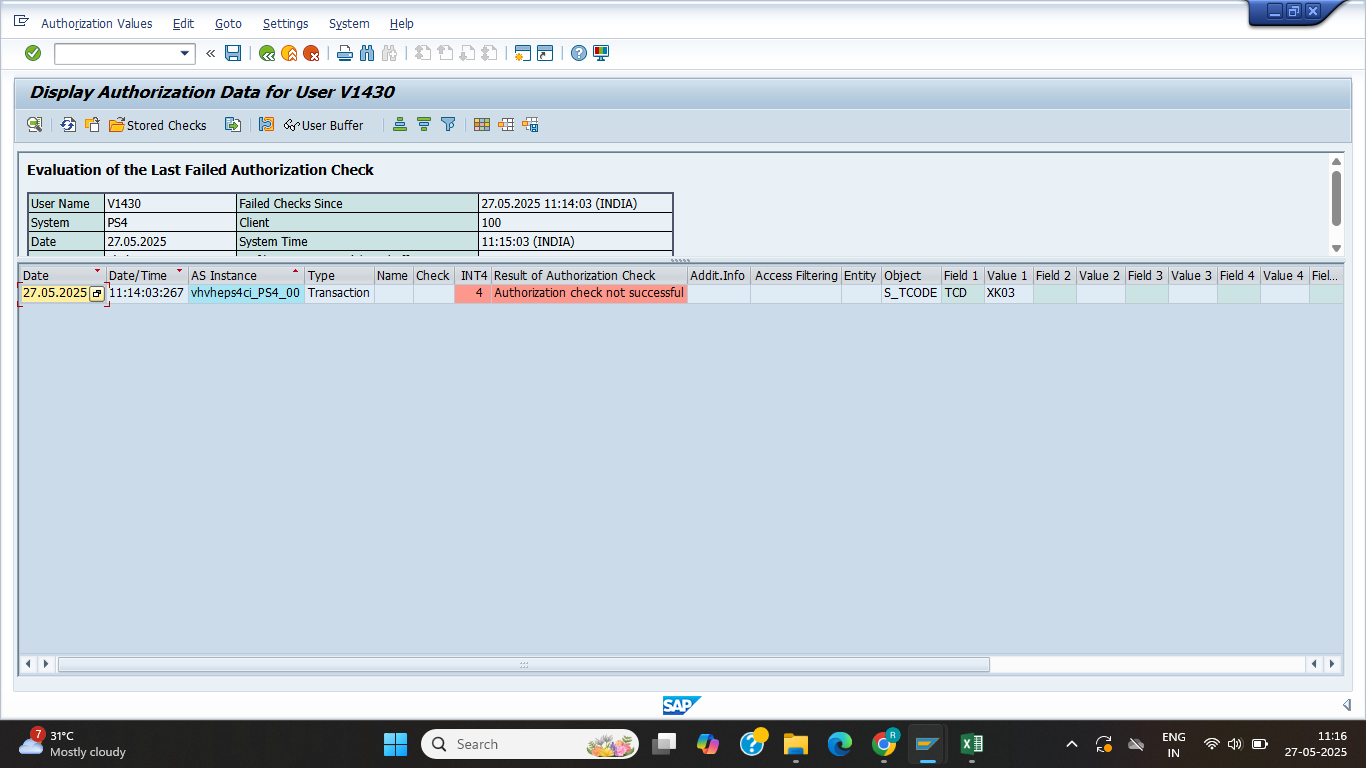Click the Save diskette icon

(233, 53)
